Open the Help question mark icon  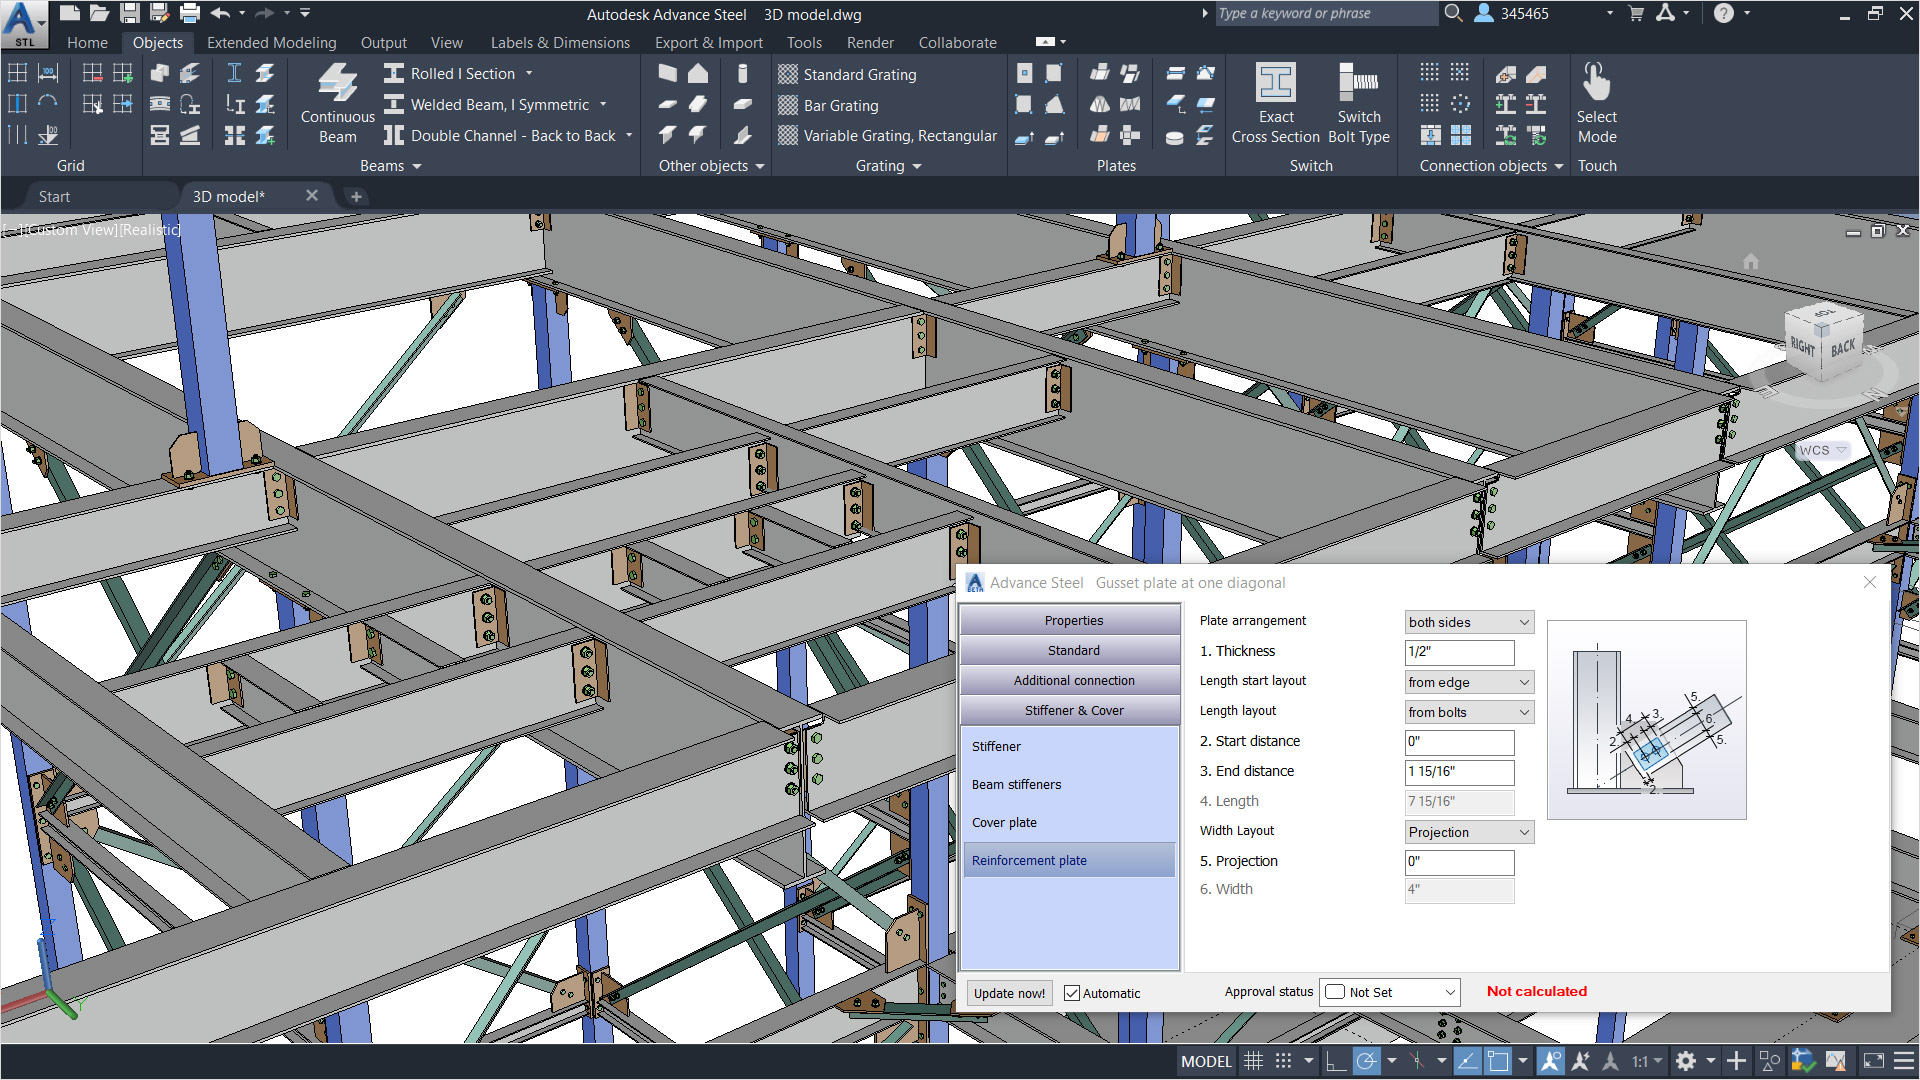point(1723,13)
